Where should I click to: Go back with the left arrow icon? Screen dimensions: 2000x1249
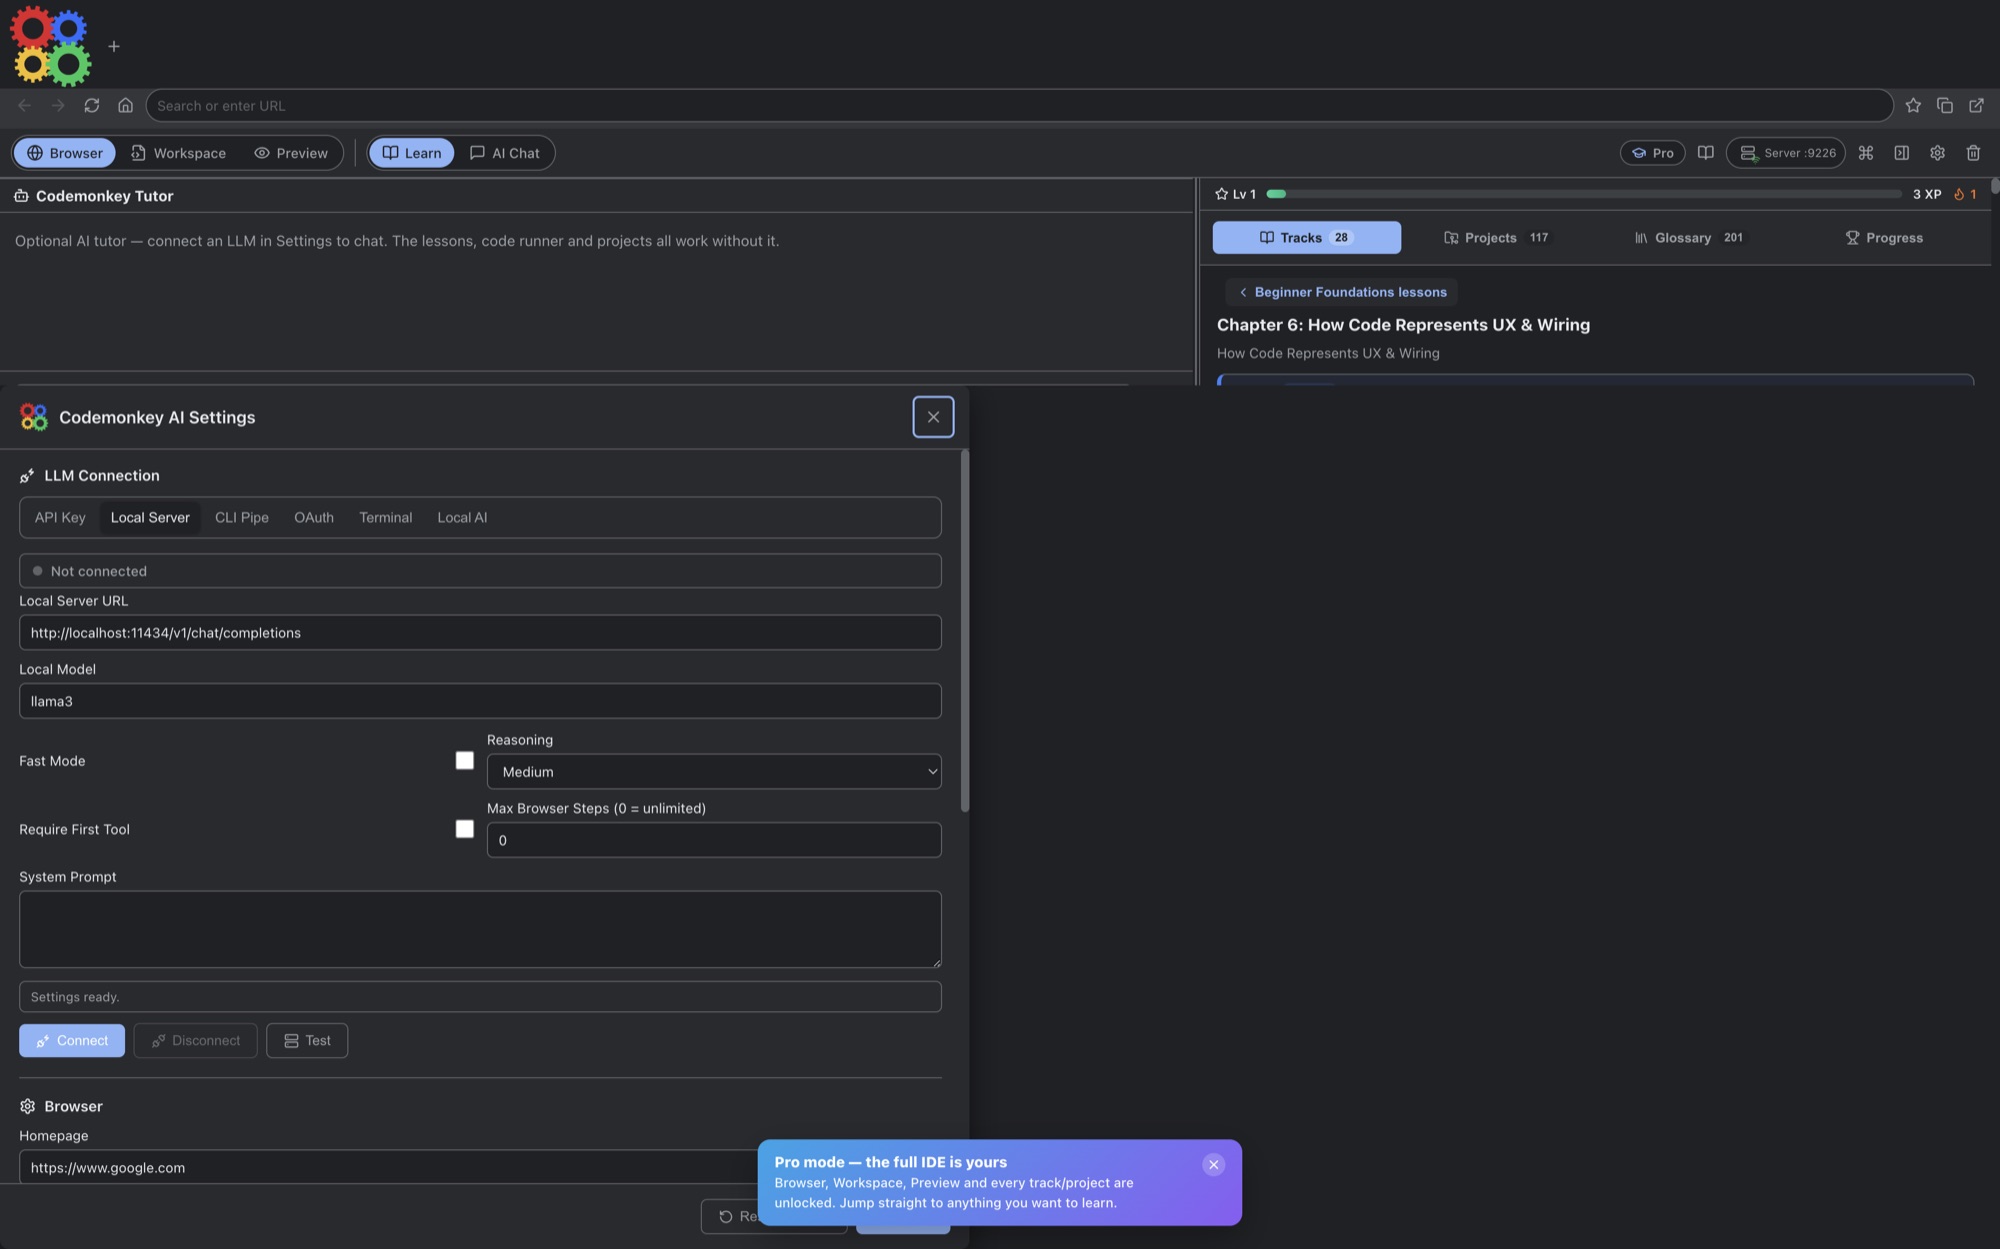pos(24,105)
